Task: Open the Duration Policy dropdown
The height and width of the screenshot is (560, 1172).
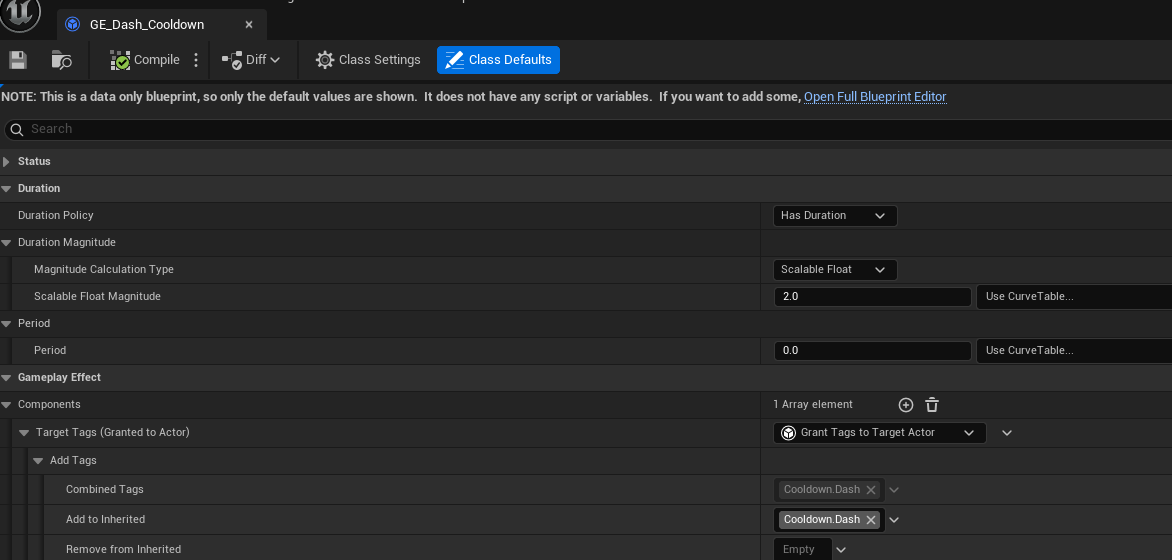Action: [x=835, y=216]
